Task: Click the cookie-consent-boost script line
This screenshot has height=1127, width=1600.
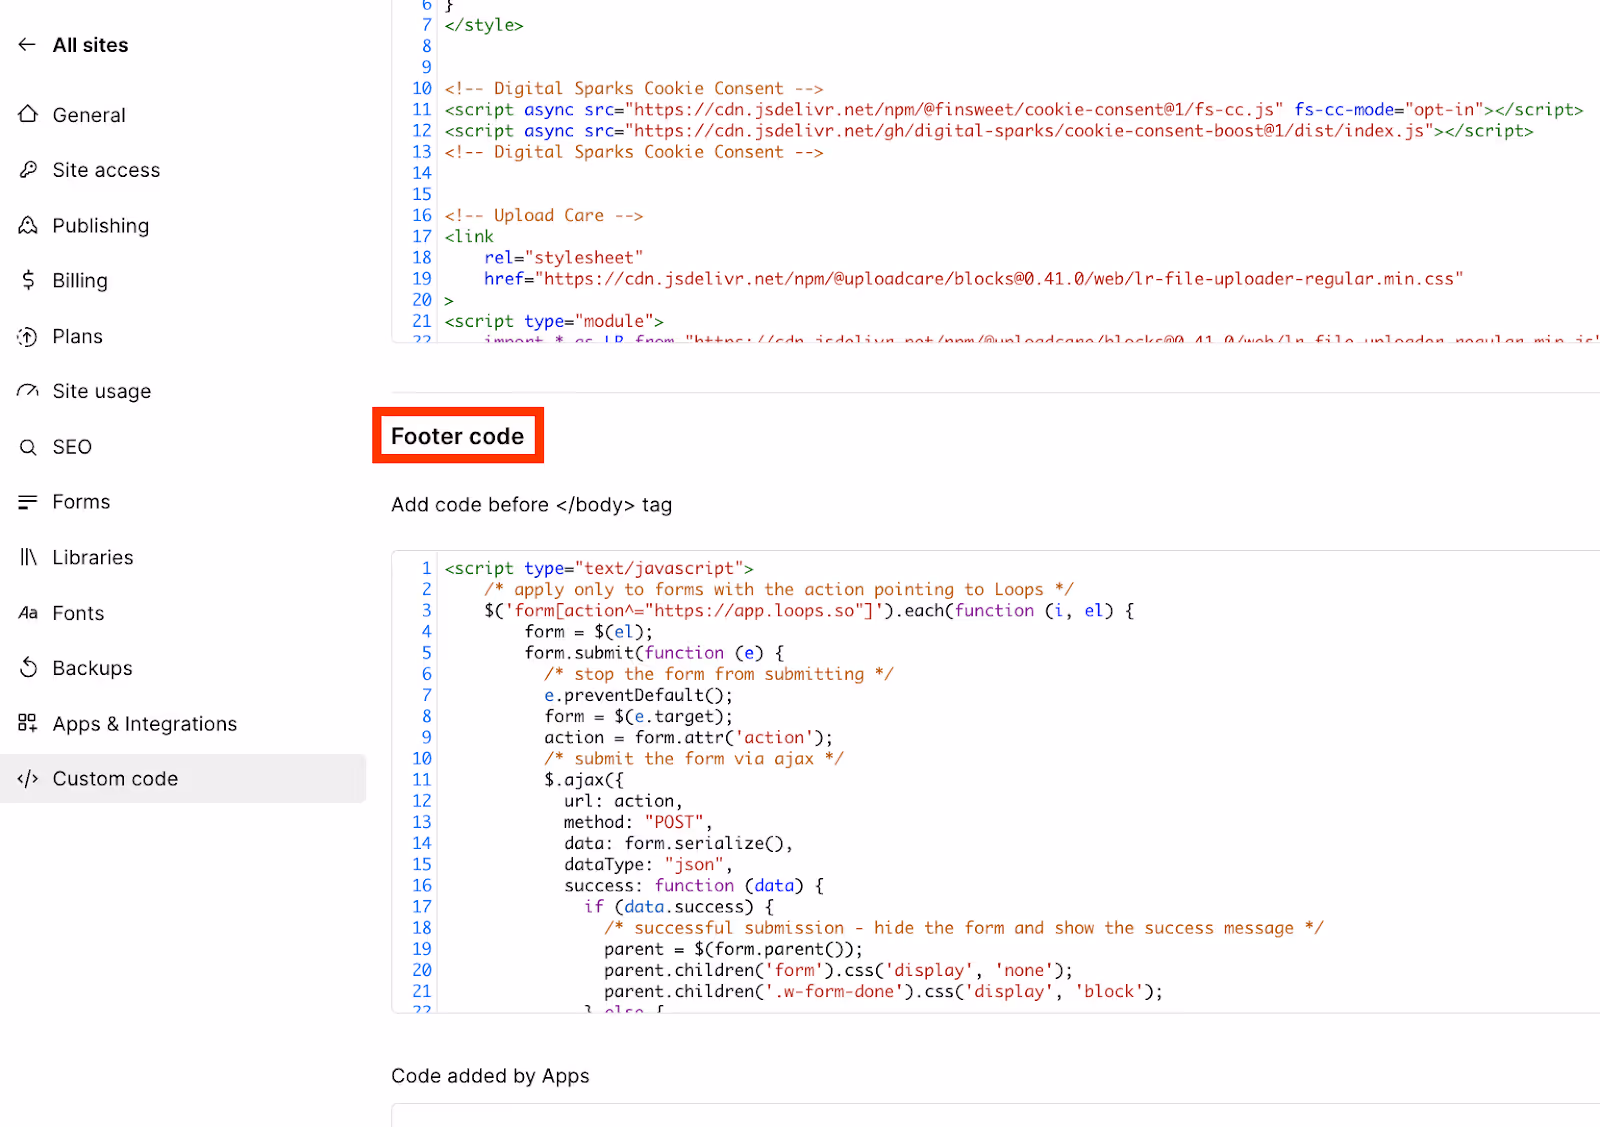Action: tap(989, 131)
